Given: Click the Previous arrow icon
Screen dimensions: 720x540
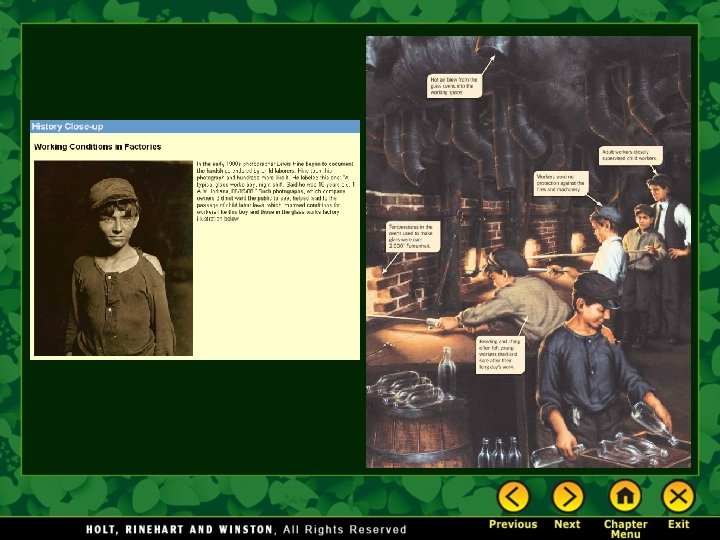Looking at the screenshot, I should click(x=513, y=496).
